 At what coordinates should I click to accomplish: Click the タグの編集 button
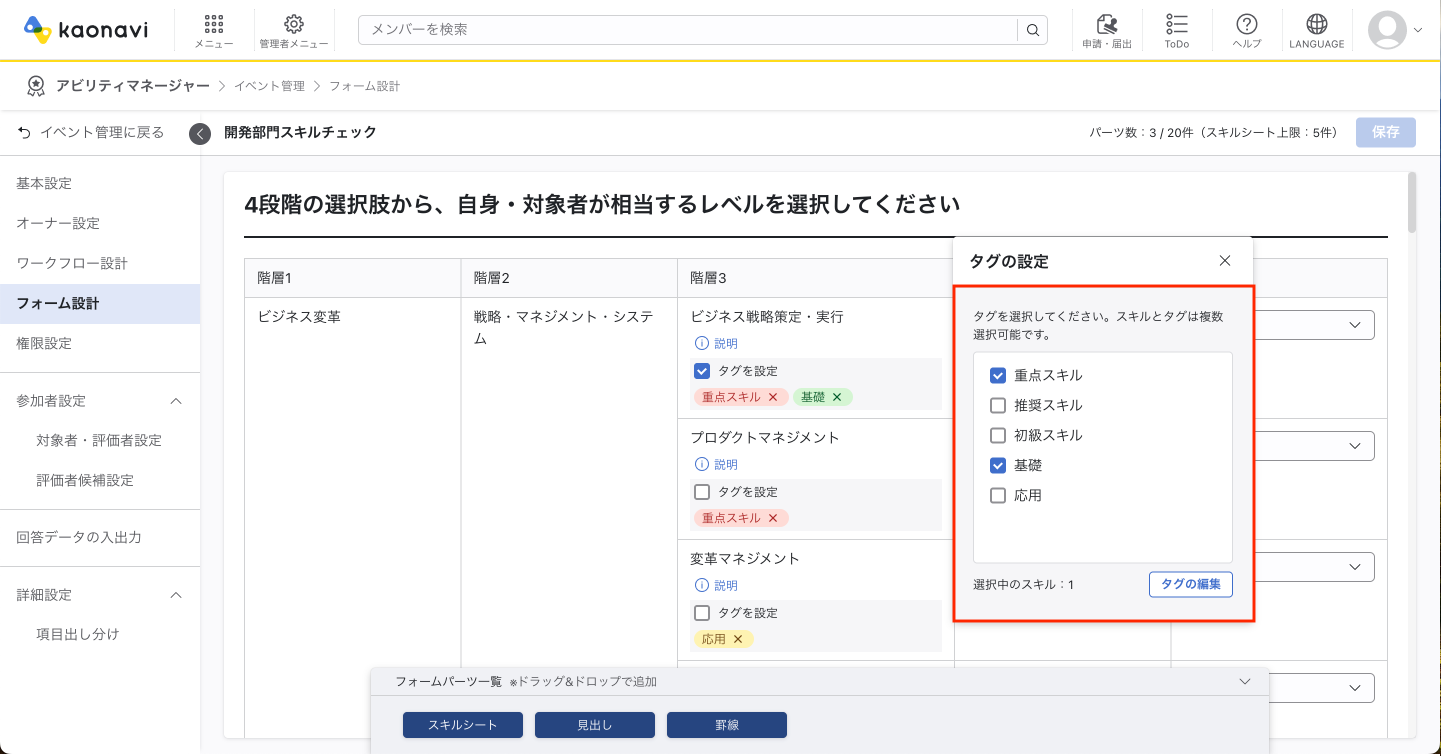pos(1190,584)
